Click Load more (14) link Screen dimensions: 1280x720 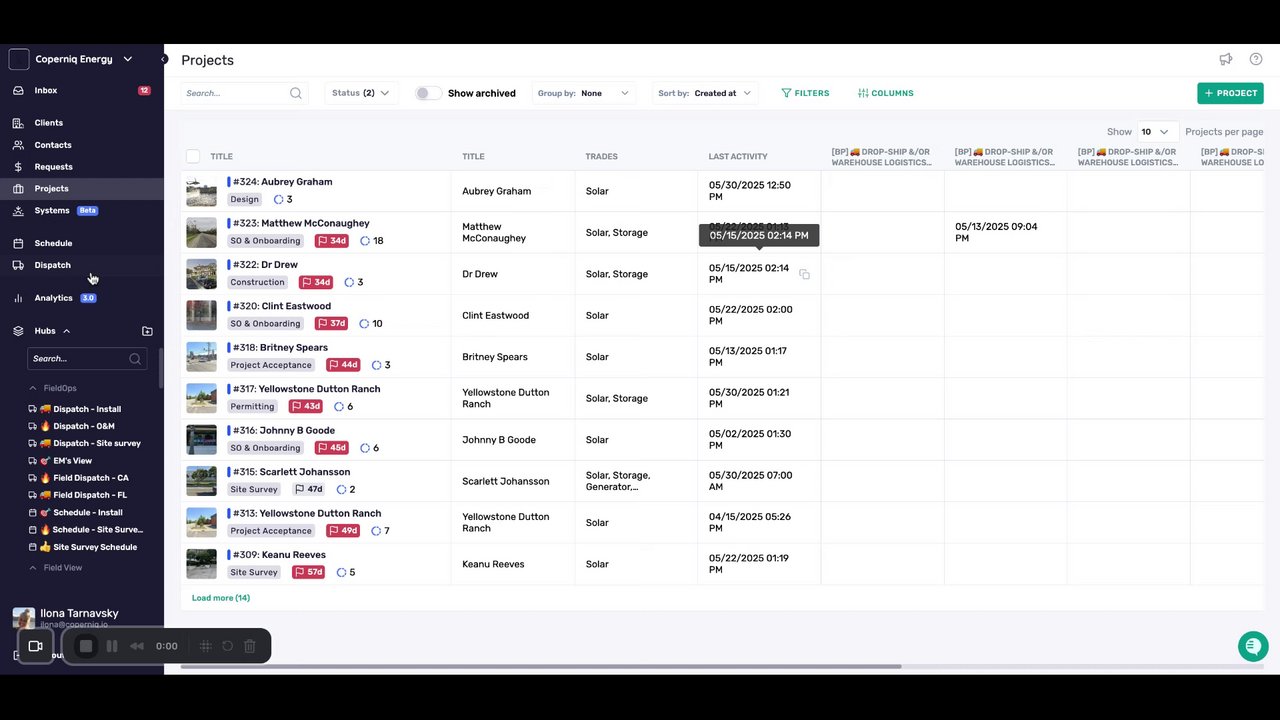[221, 598]
